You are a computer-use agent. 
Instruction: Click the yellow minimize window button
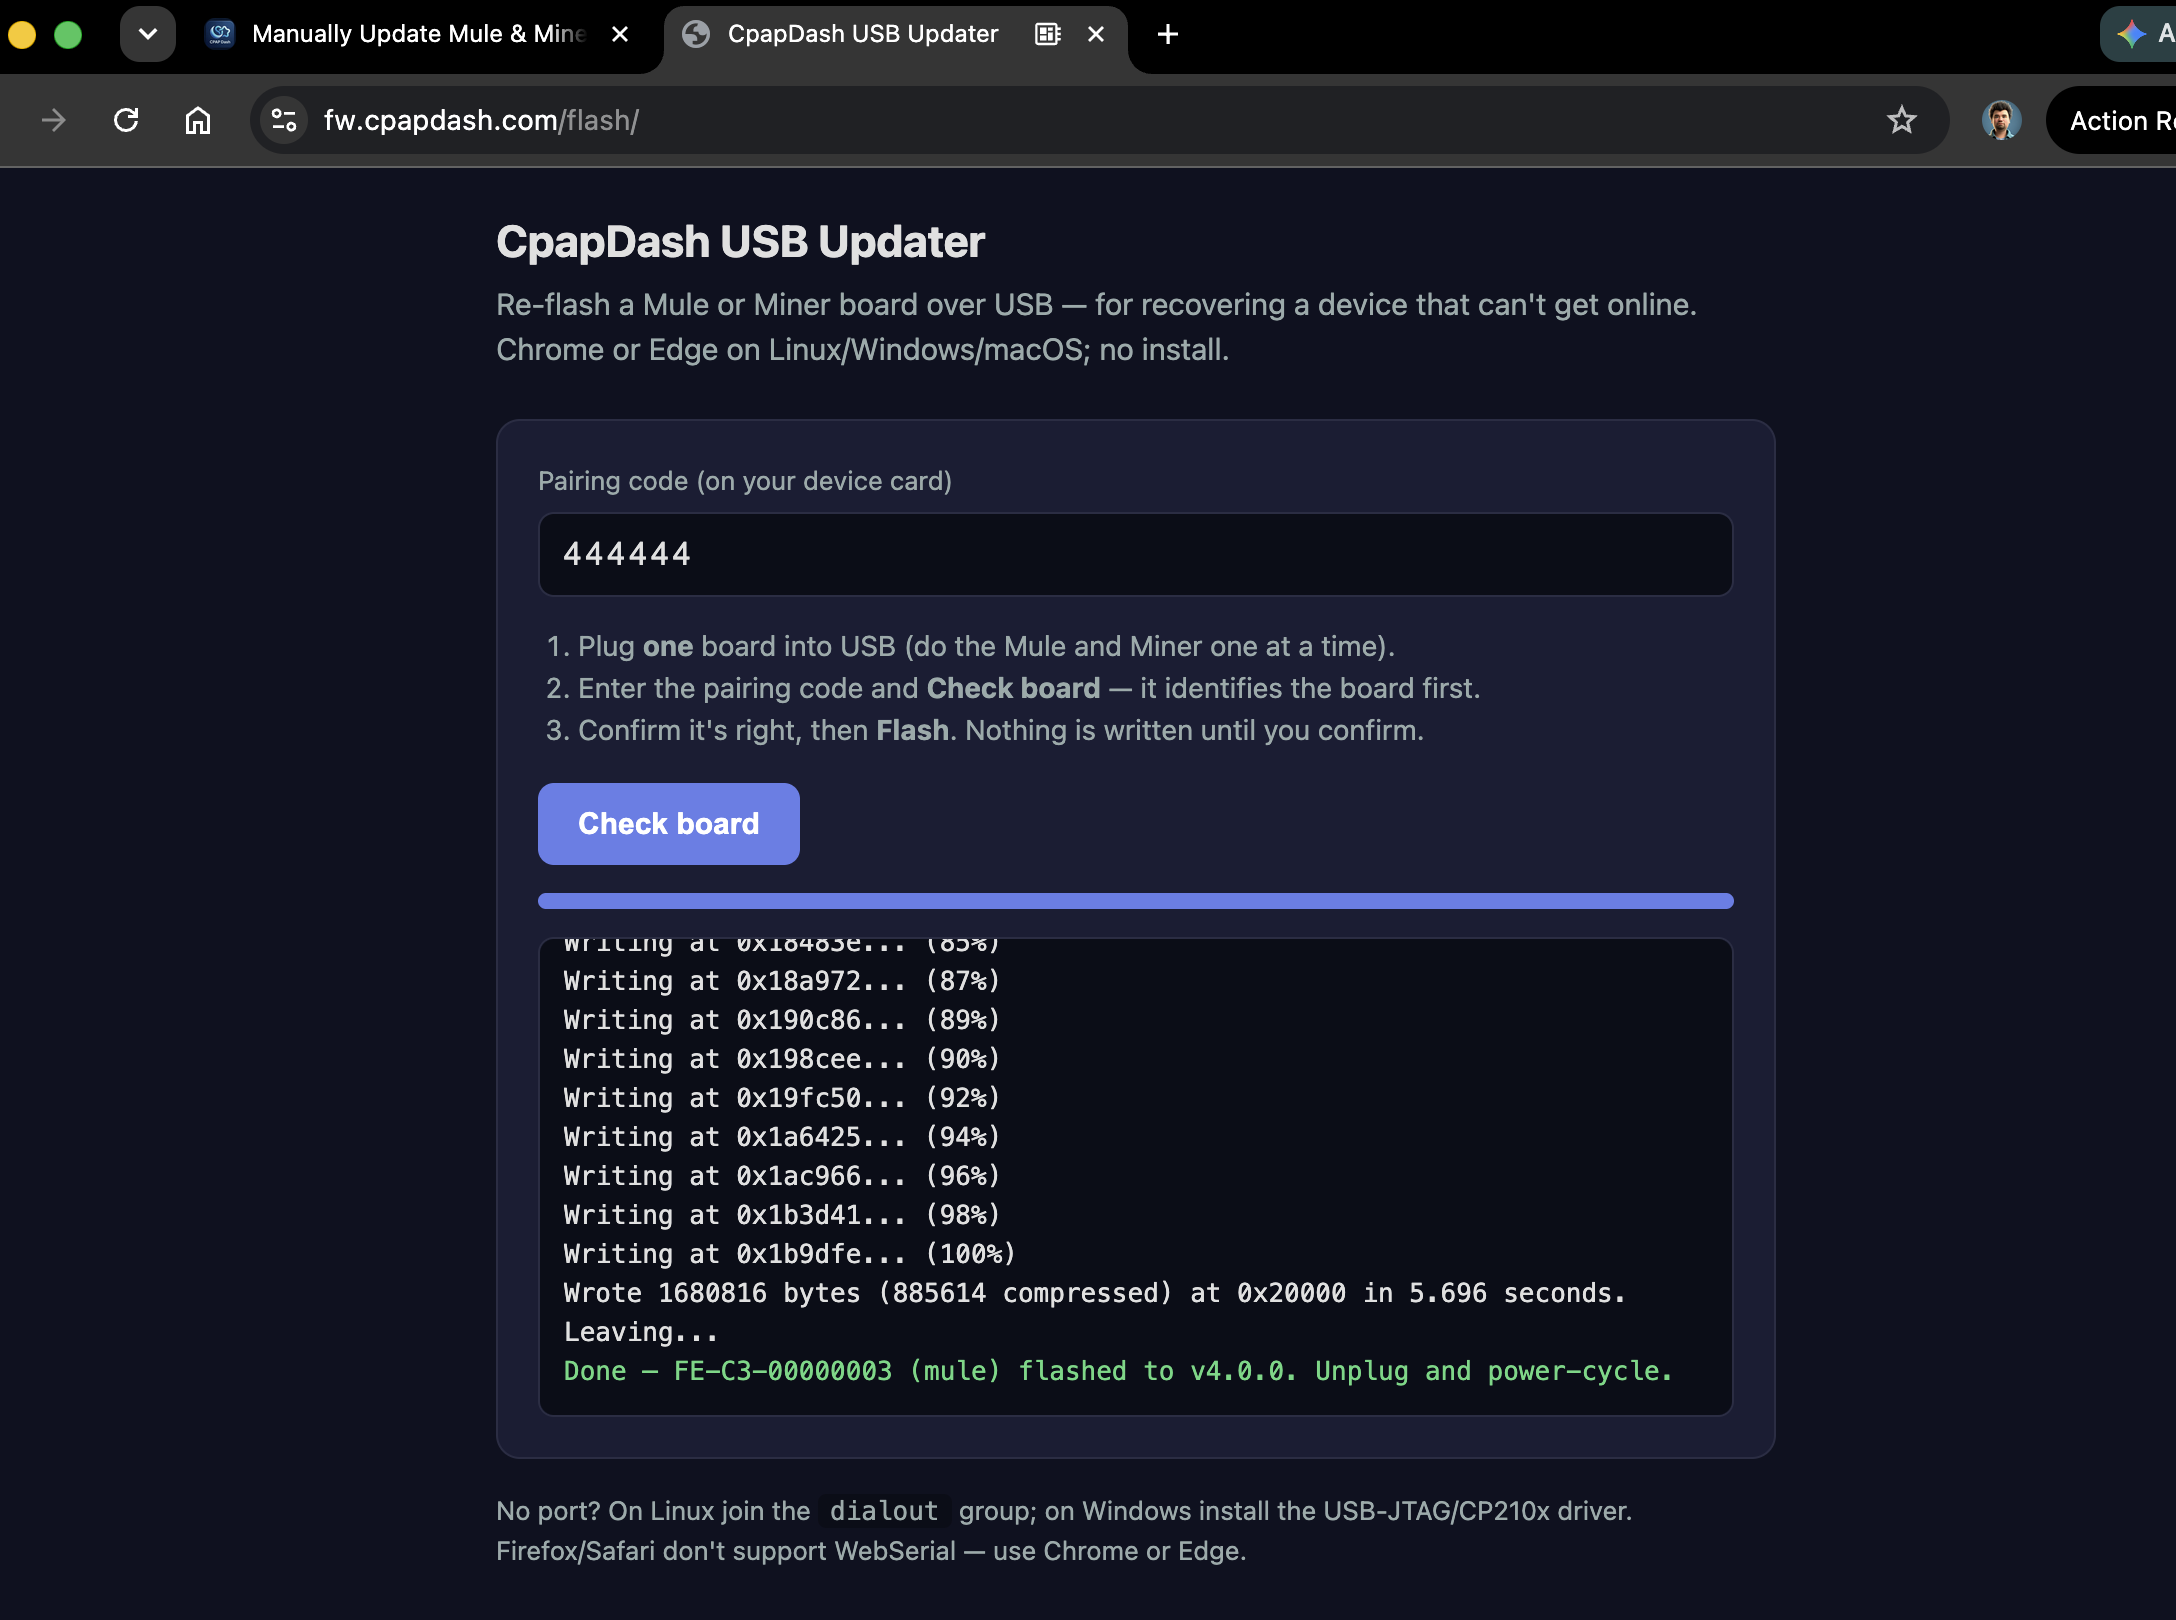click(22, 35)
